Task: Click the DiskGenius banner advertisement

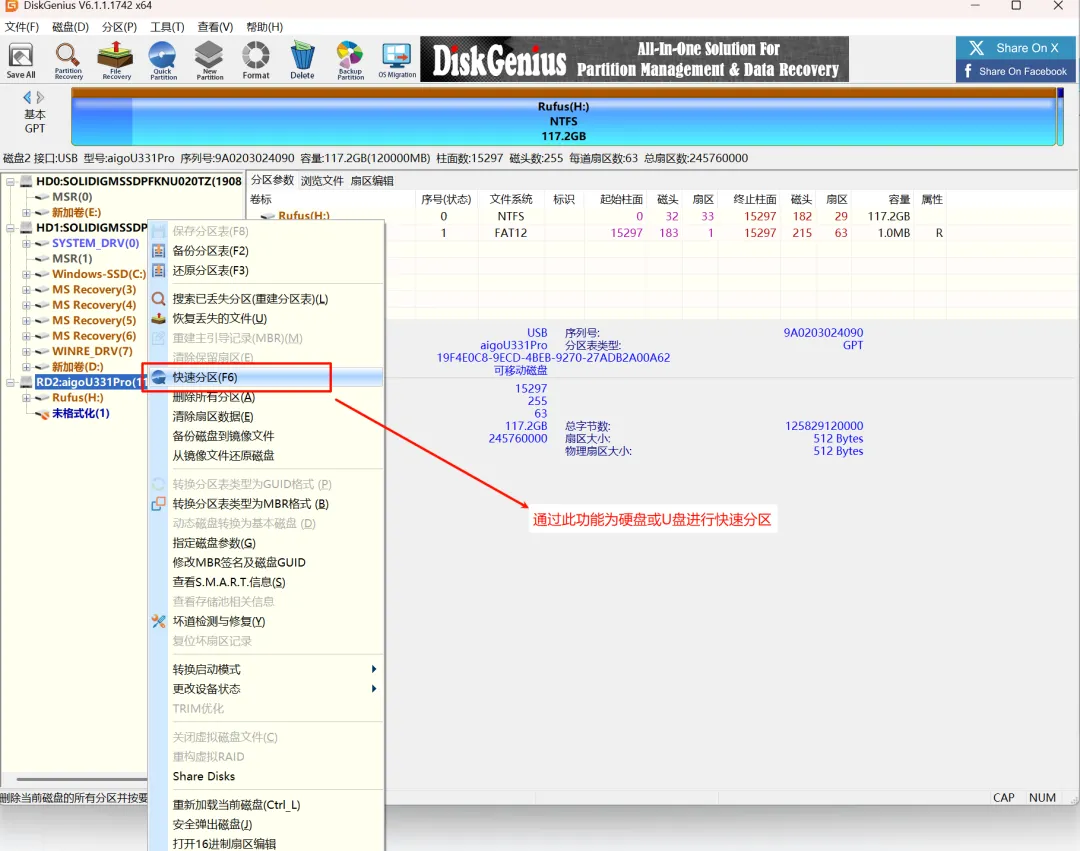Action: point(634,59)
